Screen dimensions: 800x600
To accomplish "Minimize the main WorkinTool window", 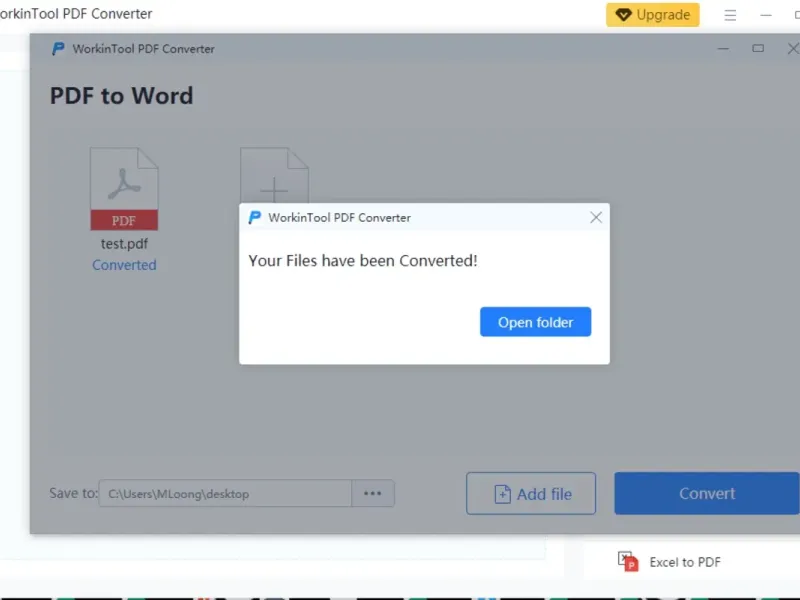I will pos(765,15).
